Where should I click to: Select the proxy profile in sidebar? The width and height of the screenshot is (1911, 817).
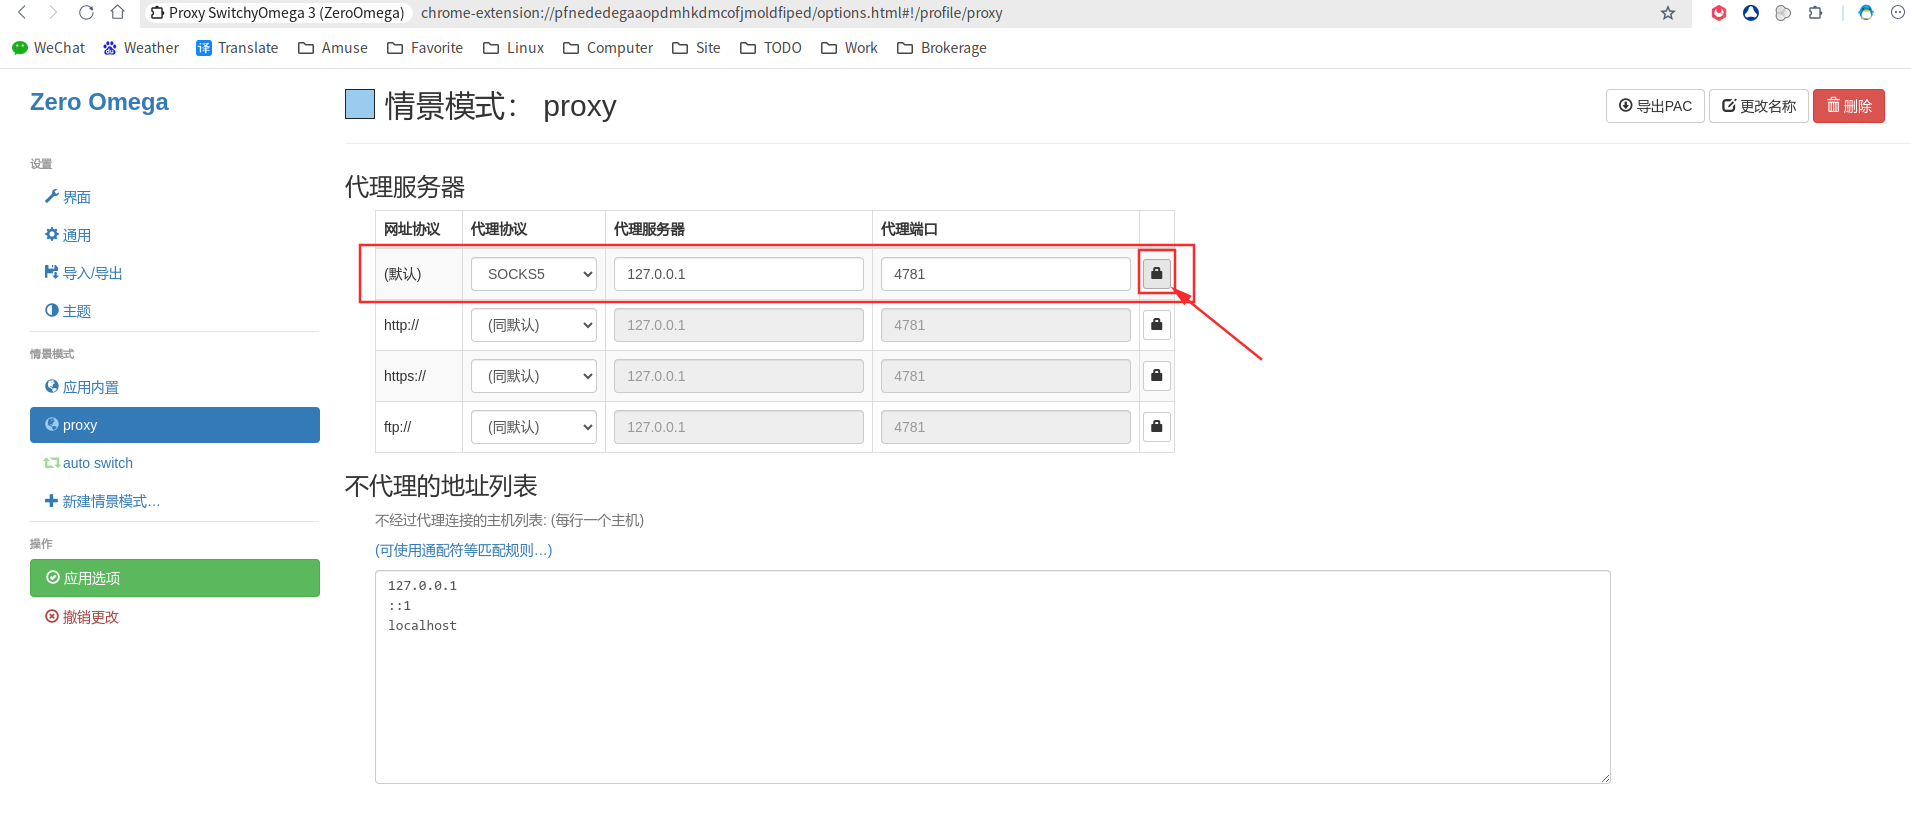pos(175,425)
